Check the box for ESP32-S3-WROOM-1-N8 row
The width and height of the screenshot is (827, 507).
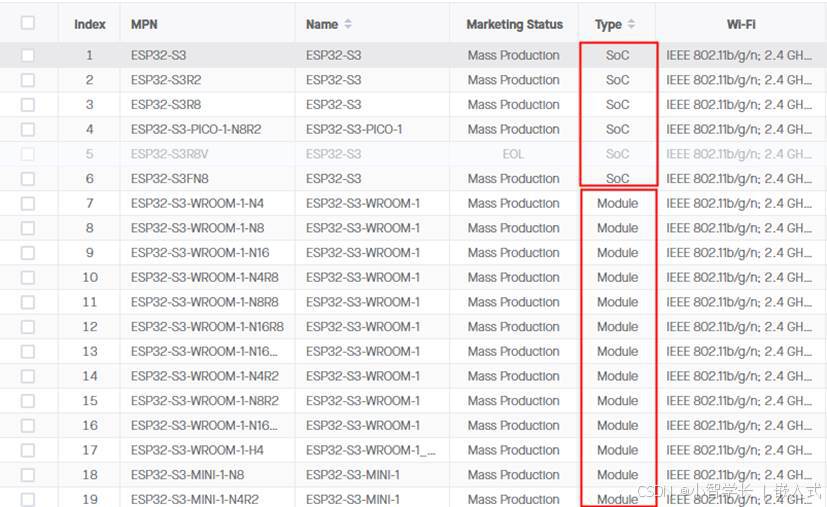click(27, 228)
